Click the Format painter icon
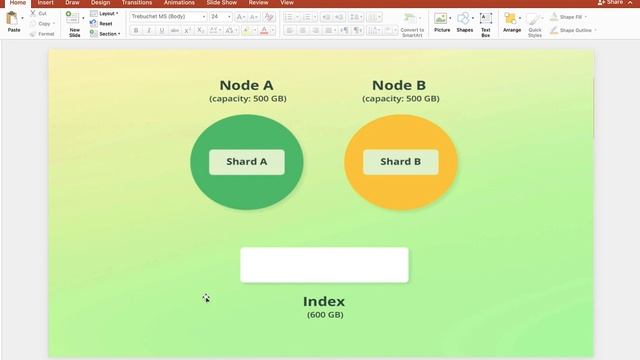The height and width of the screenshot is (360, 640). tap(33, 34)
